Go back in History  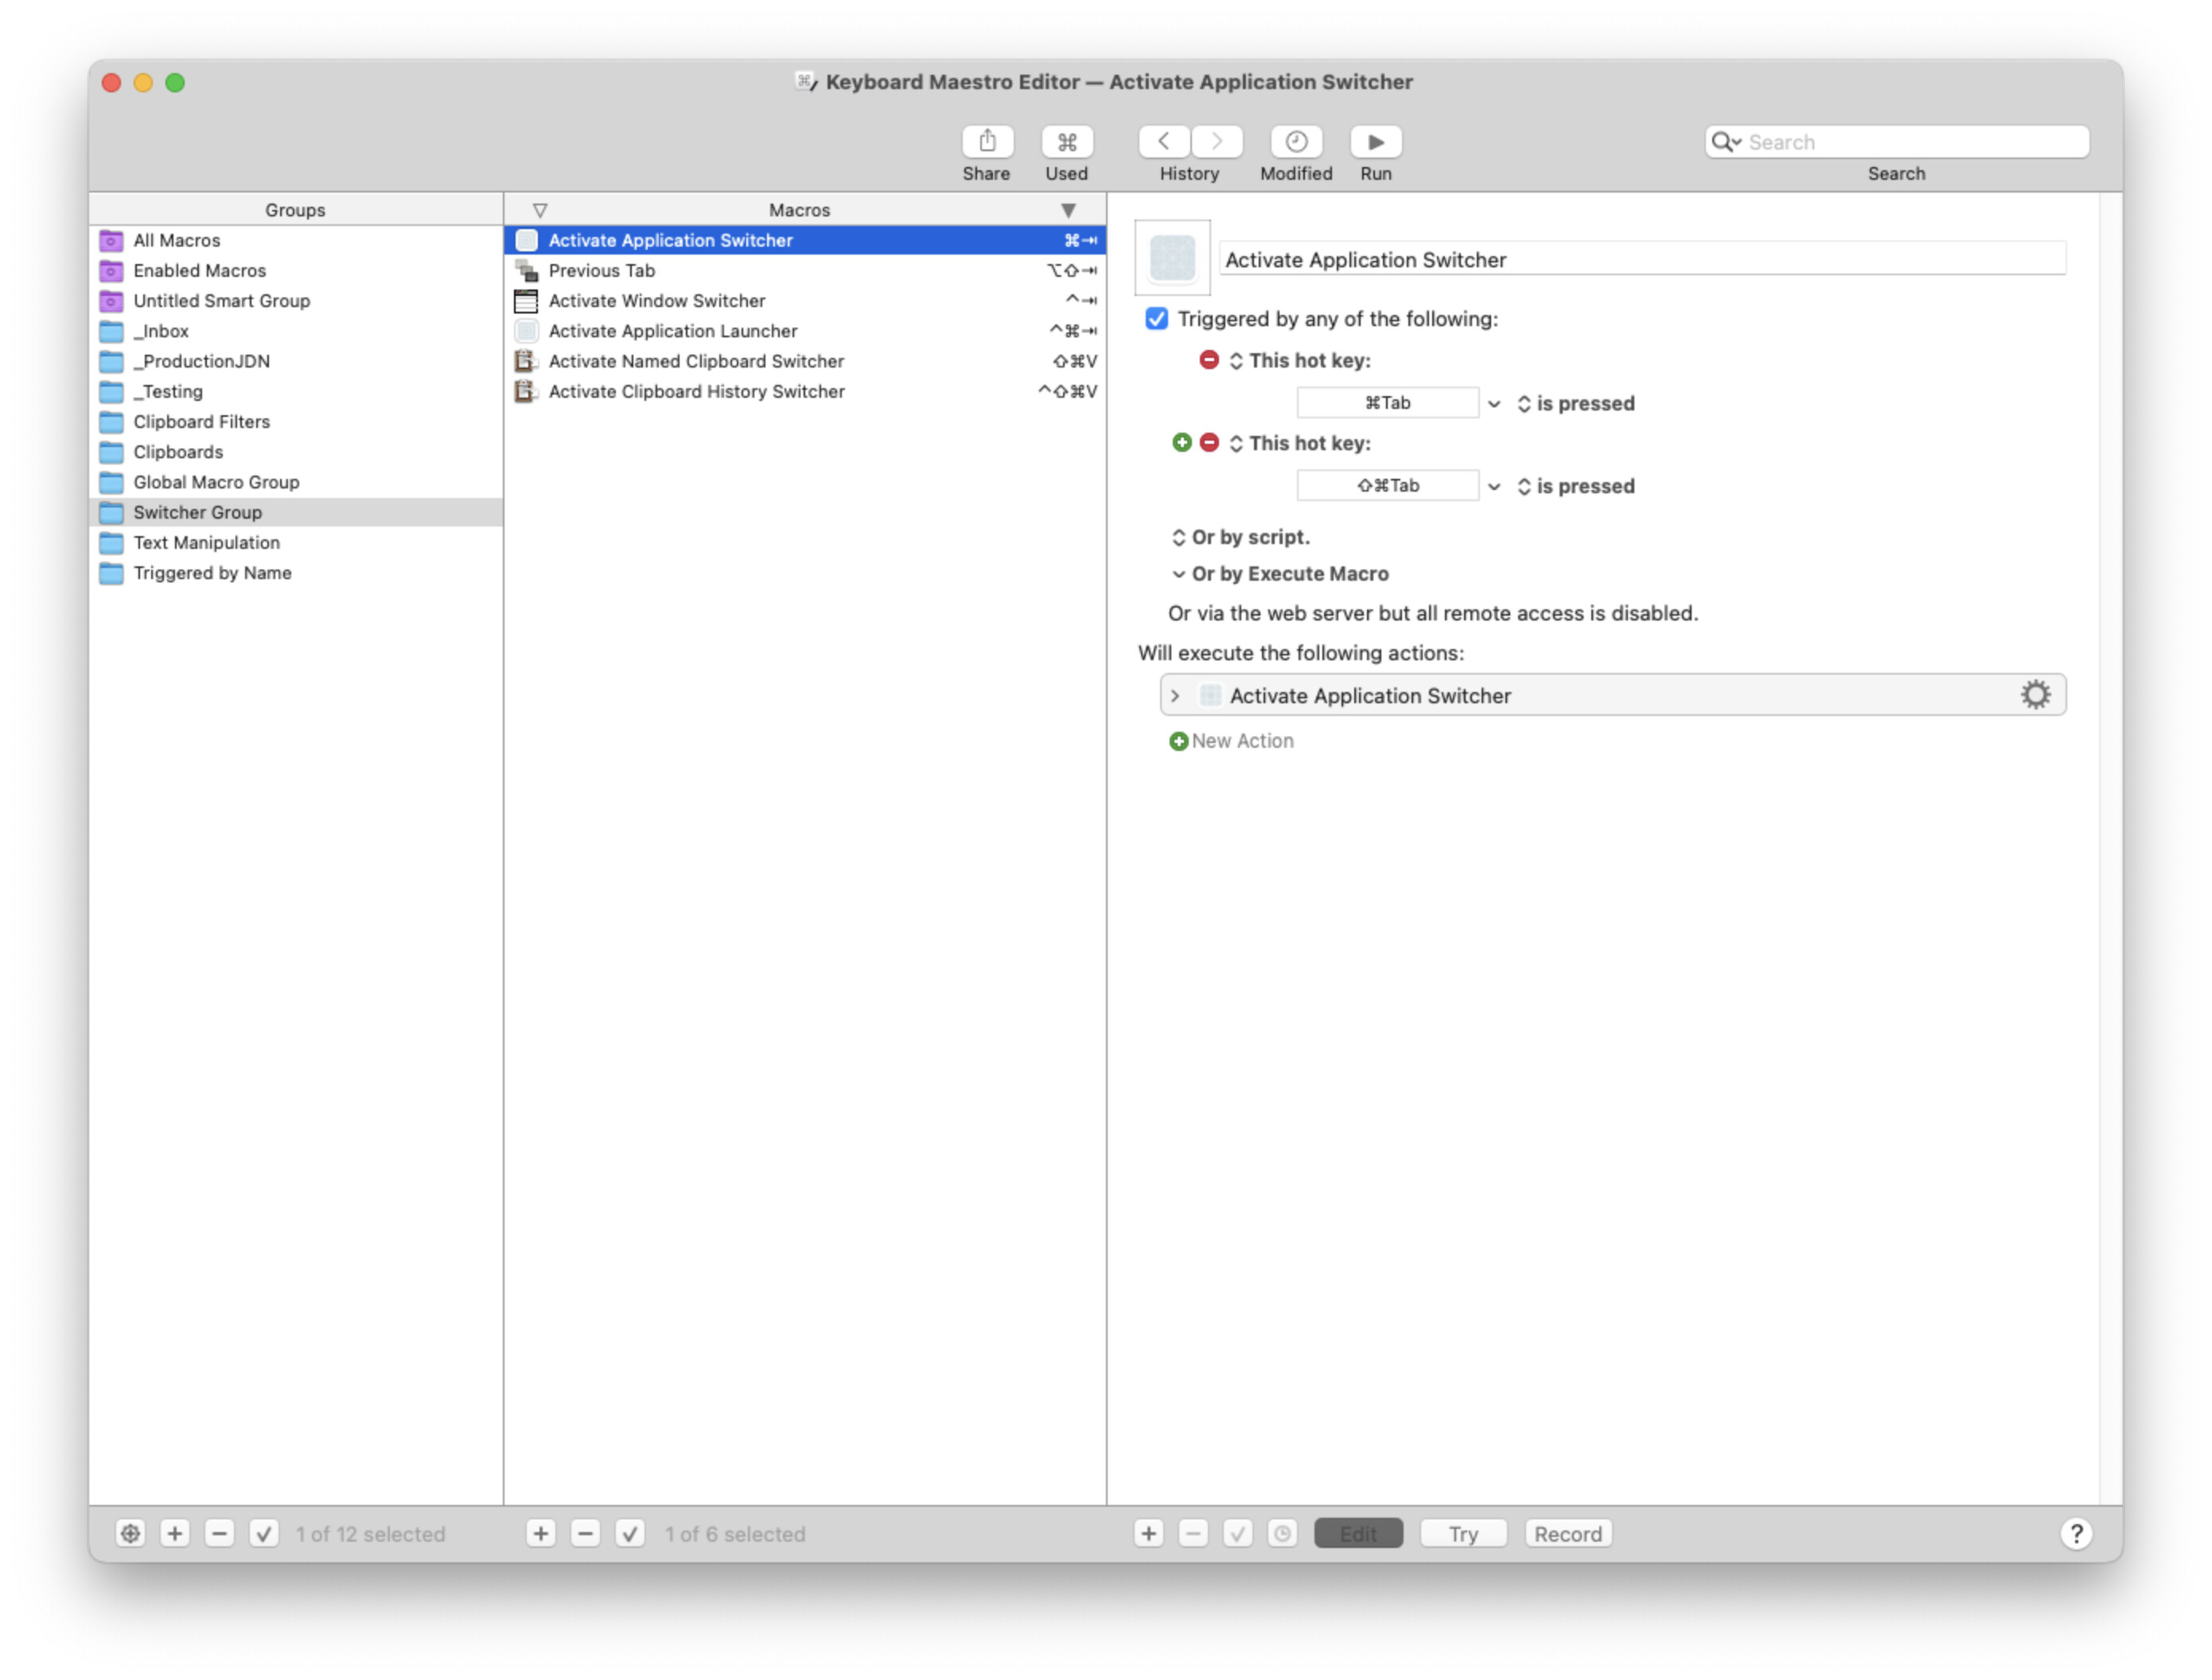click(x=1163, y=142)
